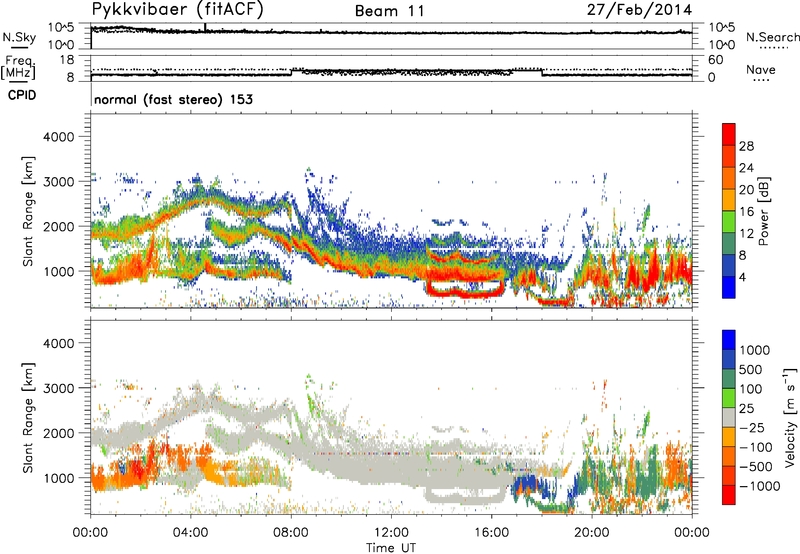Click the Time UT axis label
This screenshot has width=800, height=554.
coord(391,548)
